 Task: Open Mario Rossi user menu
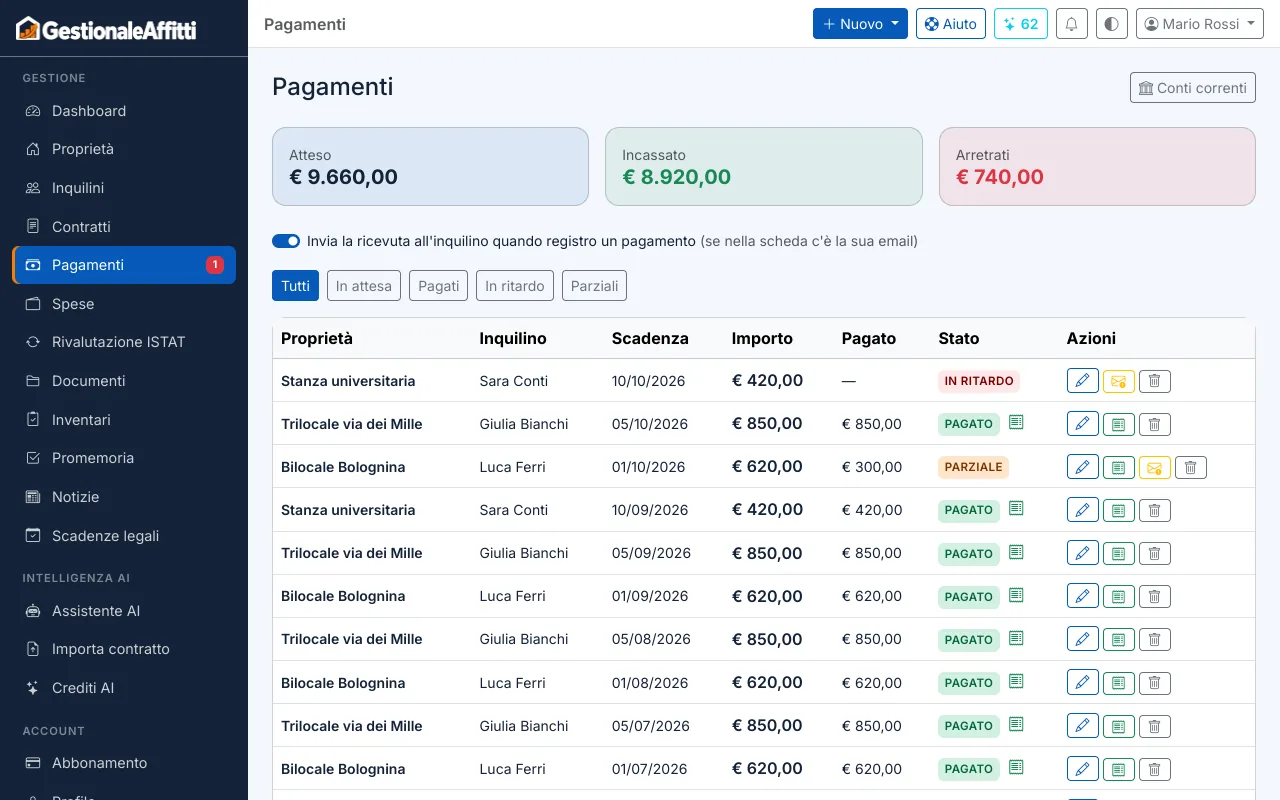[1200, 24]
